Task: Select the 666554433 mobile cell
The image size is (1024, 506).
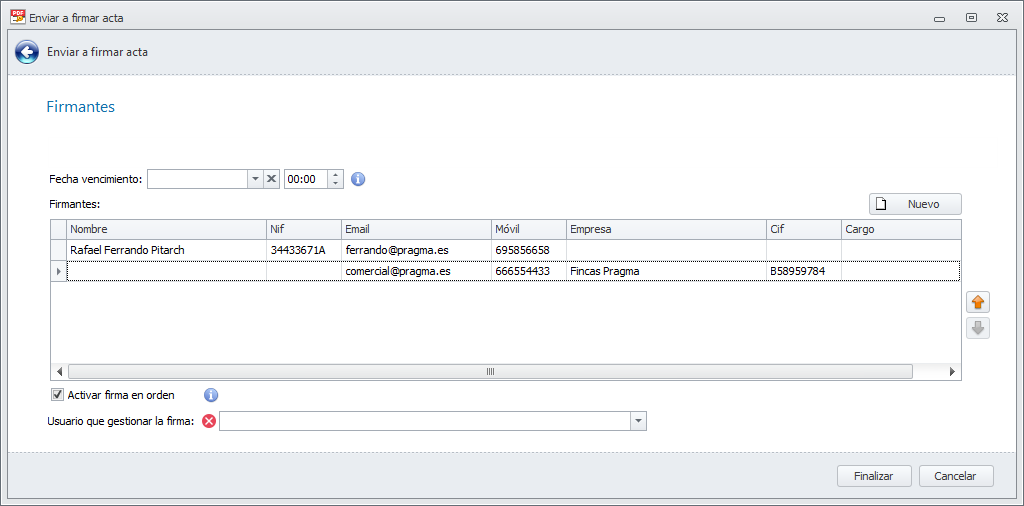Action: click(x=528, y=271)
